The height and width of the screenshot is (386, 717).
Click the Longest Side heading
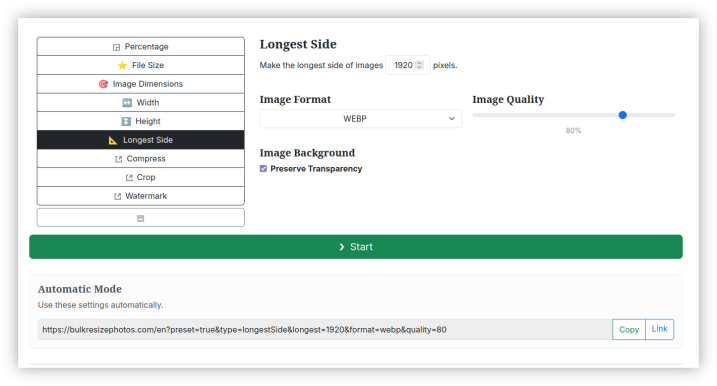pos(298,44)
